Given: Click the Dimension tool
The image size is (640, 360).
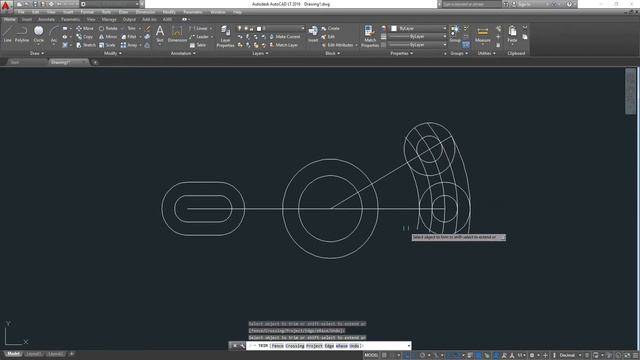Looking at the screenshot, I should [x=177, y=33].
